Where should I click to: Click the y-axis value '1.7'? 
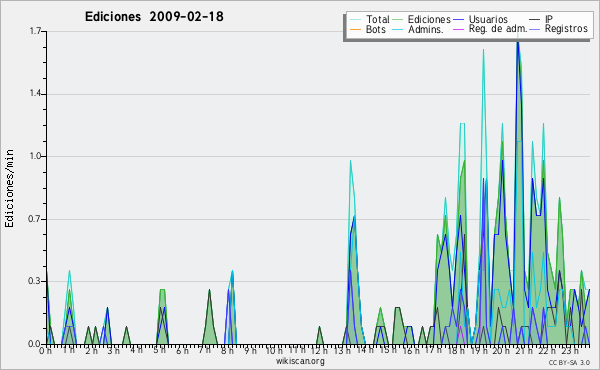pyautogui.click(x=35, y=31)
